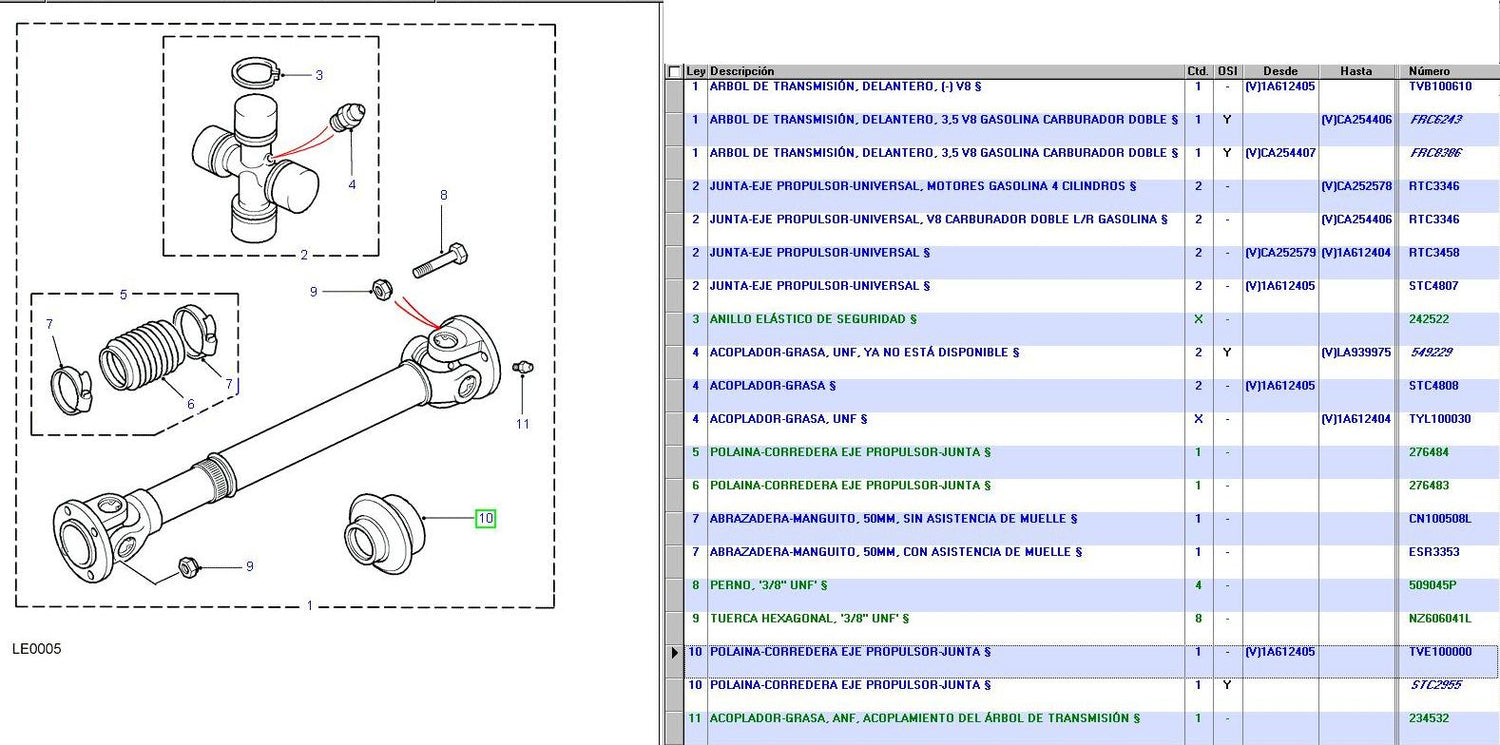The image size is (1500, 745).
Task: Click the Desde column header
Action: coord(1280,72)
